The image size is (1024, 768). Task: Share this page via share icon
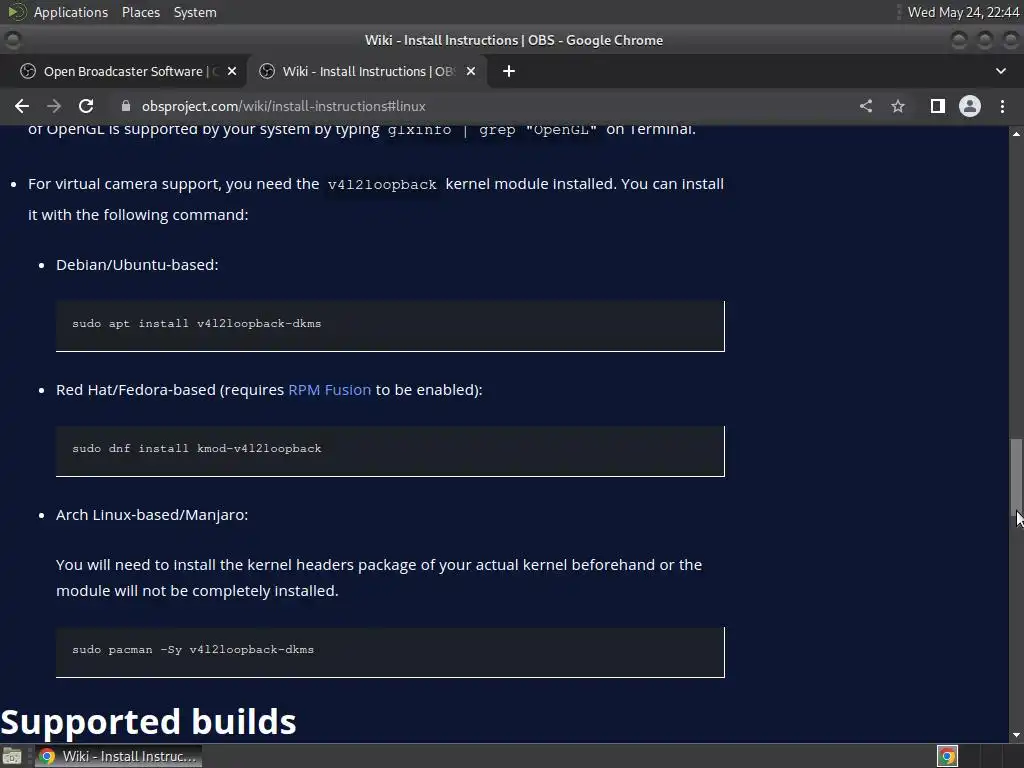coord(866,106)
